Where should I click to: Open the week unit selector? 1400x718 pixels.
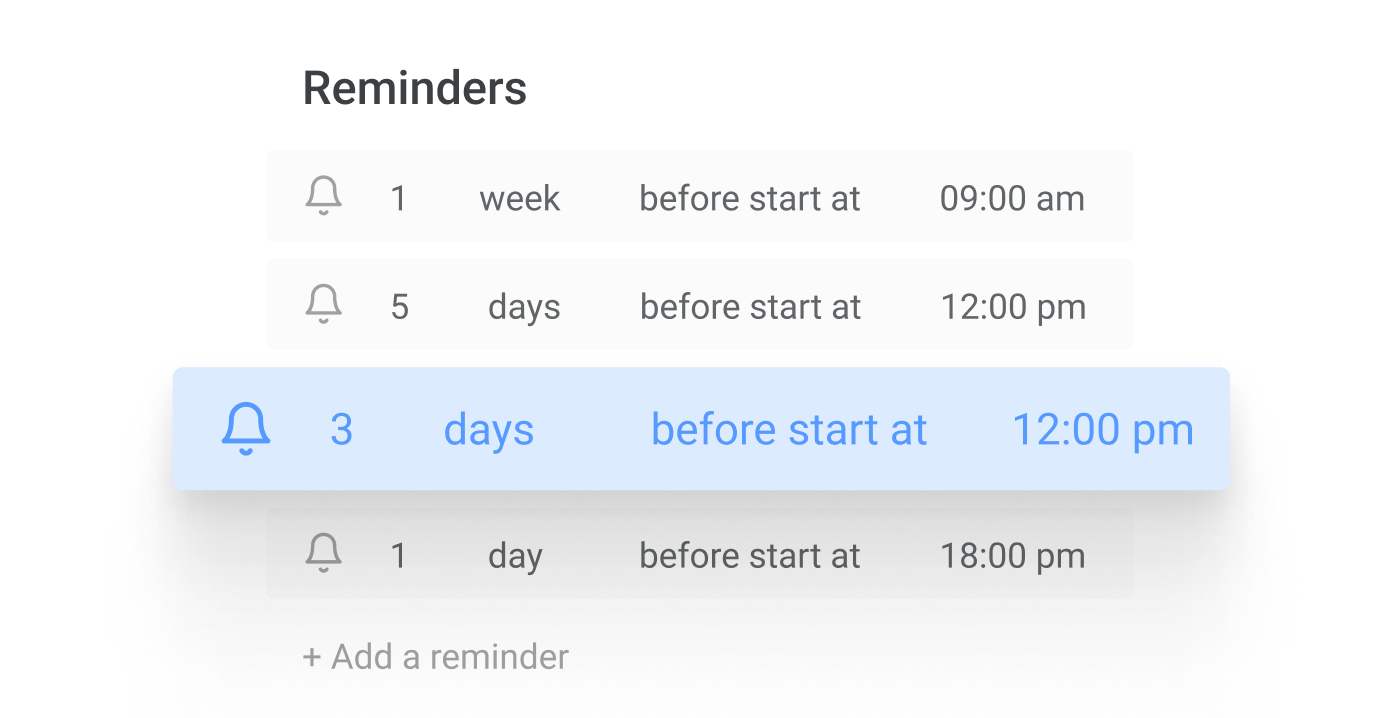click(520, 197)
